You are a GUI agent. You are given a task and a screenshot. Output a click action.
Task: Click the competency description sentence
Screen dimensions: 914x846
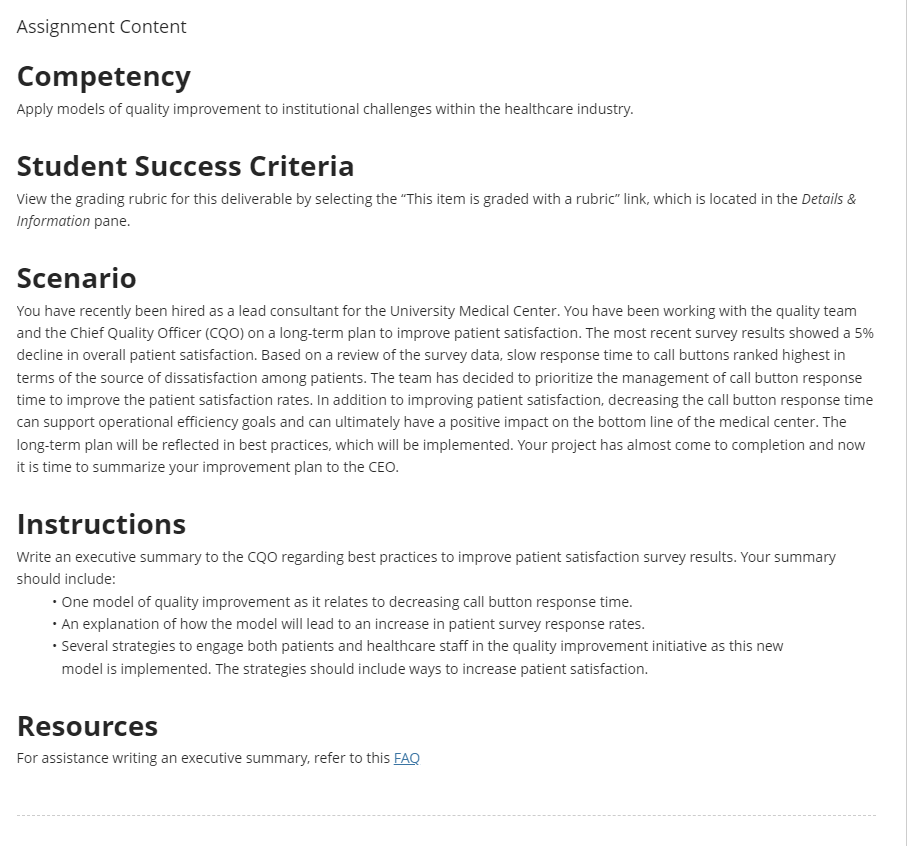pos(325,109)
